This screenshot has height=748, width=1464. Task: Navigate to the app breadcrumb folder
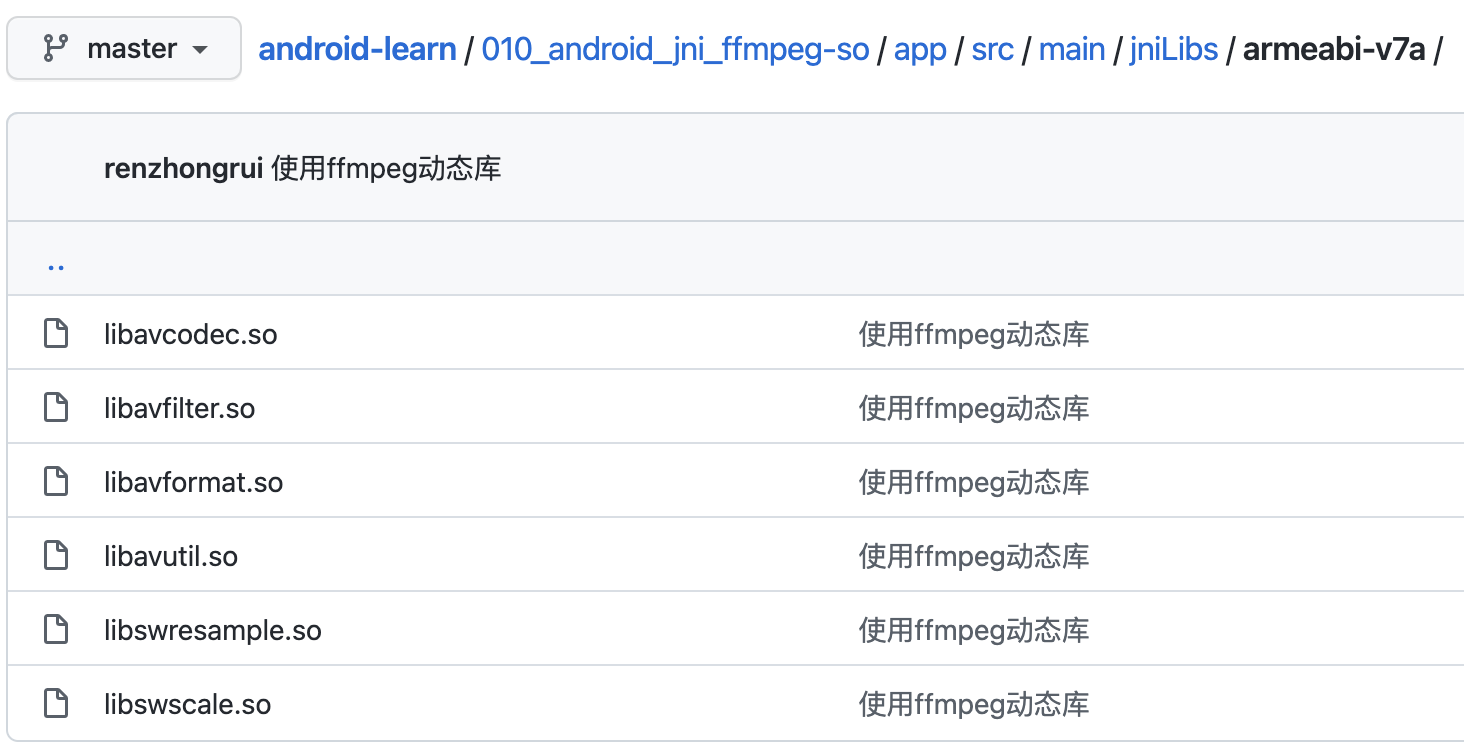(x=920, y=48)
